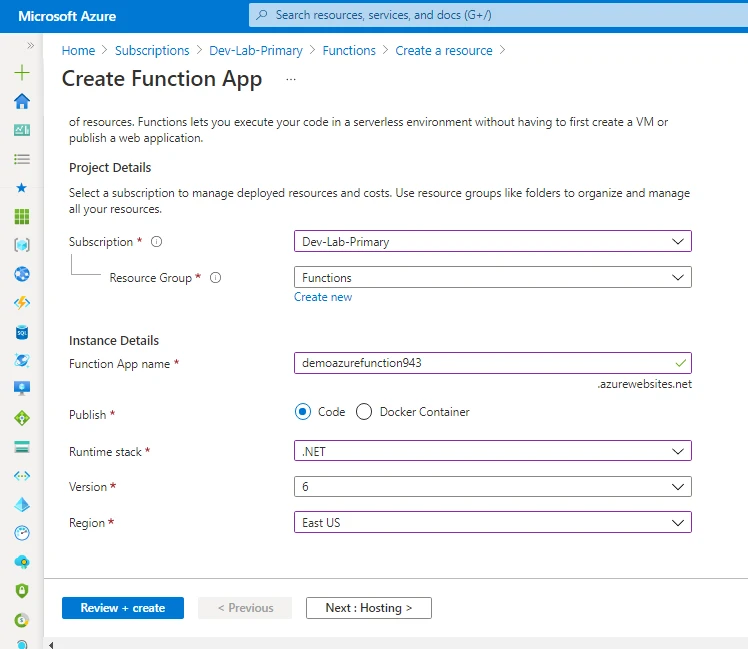The image size is (748, 649).
Task: Open the Security shield icon
Action: click(x=22, y=591)
